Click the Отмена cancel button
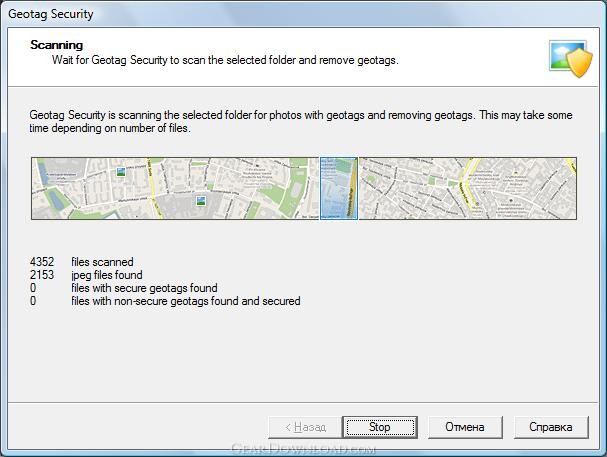607x457 pixels. click(x=465, y=427)
